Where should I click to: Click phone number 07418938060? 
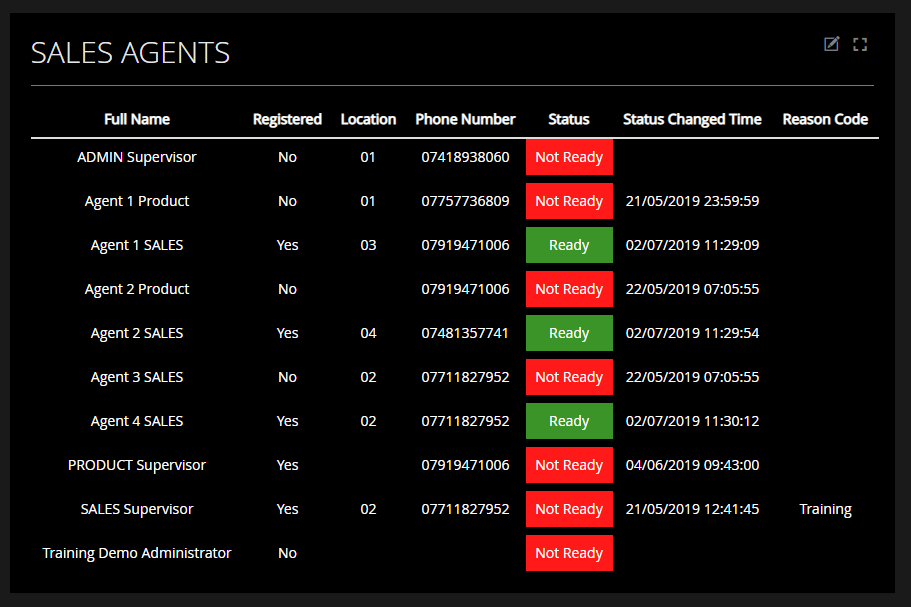[x=465, y=157]
